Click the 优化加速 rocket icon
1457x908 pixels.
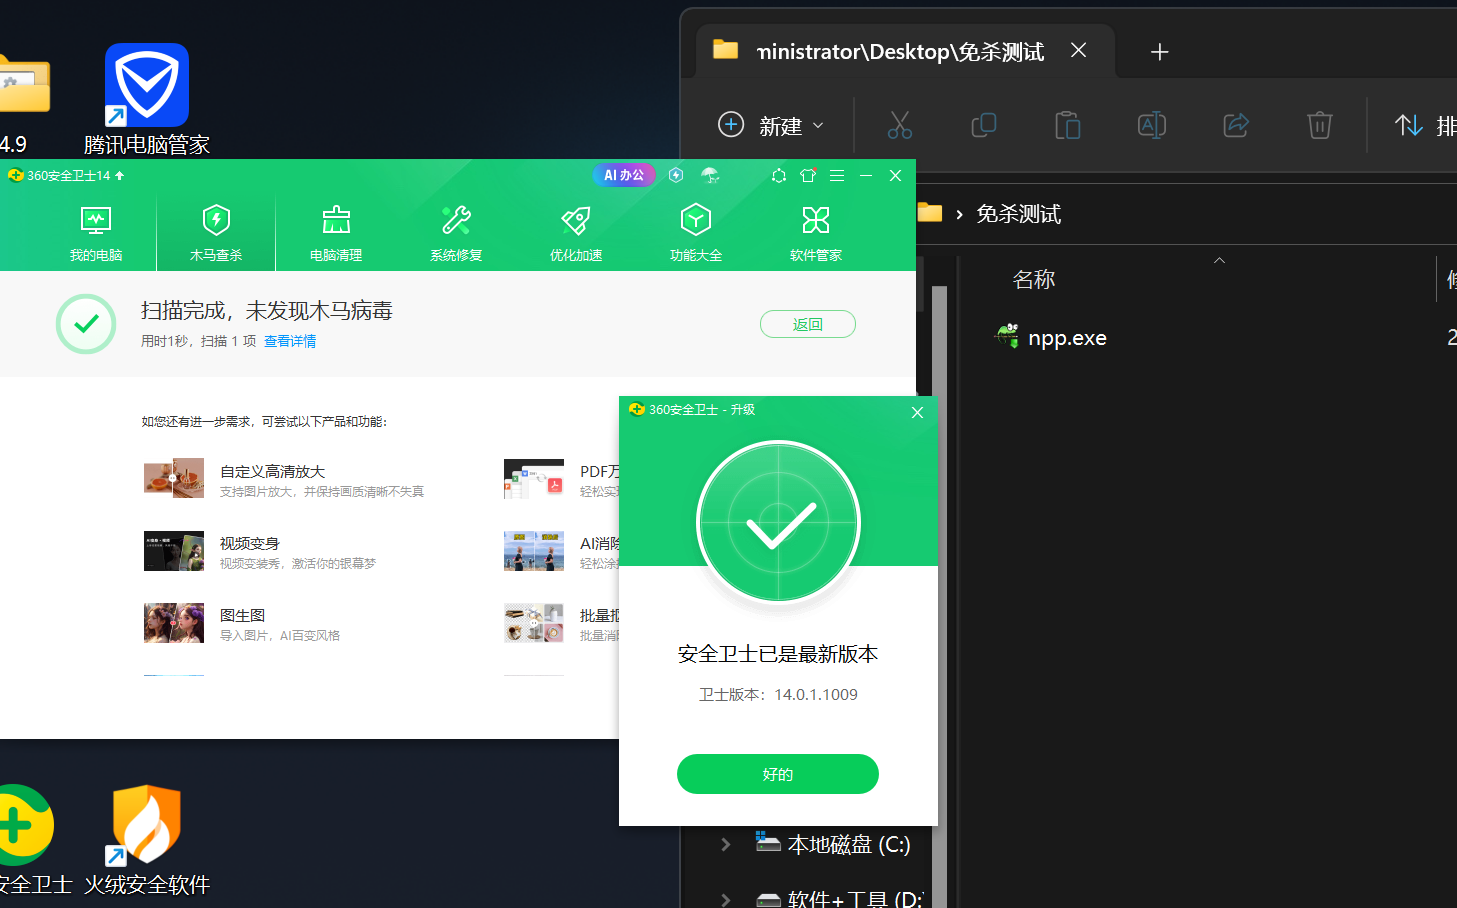(576, 221)
